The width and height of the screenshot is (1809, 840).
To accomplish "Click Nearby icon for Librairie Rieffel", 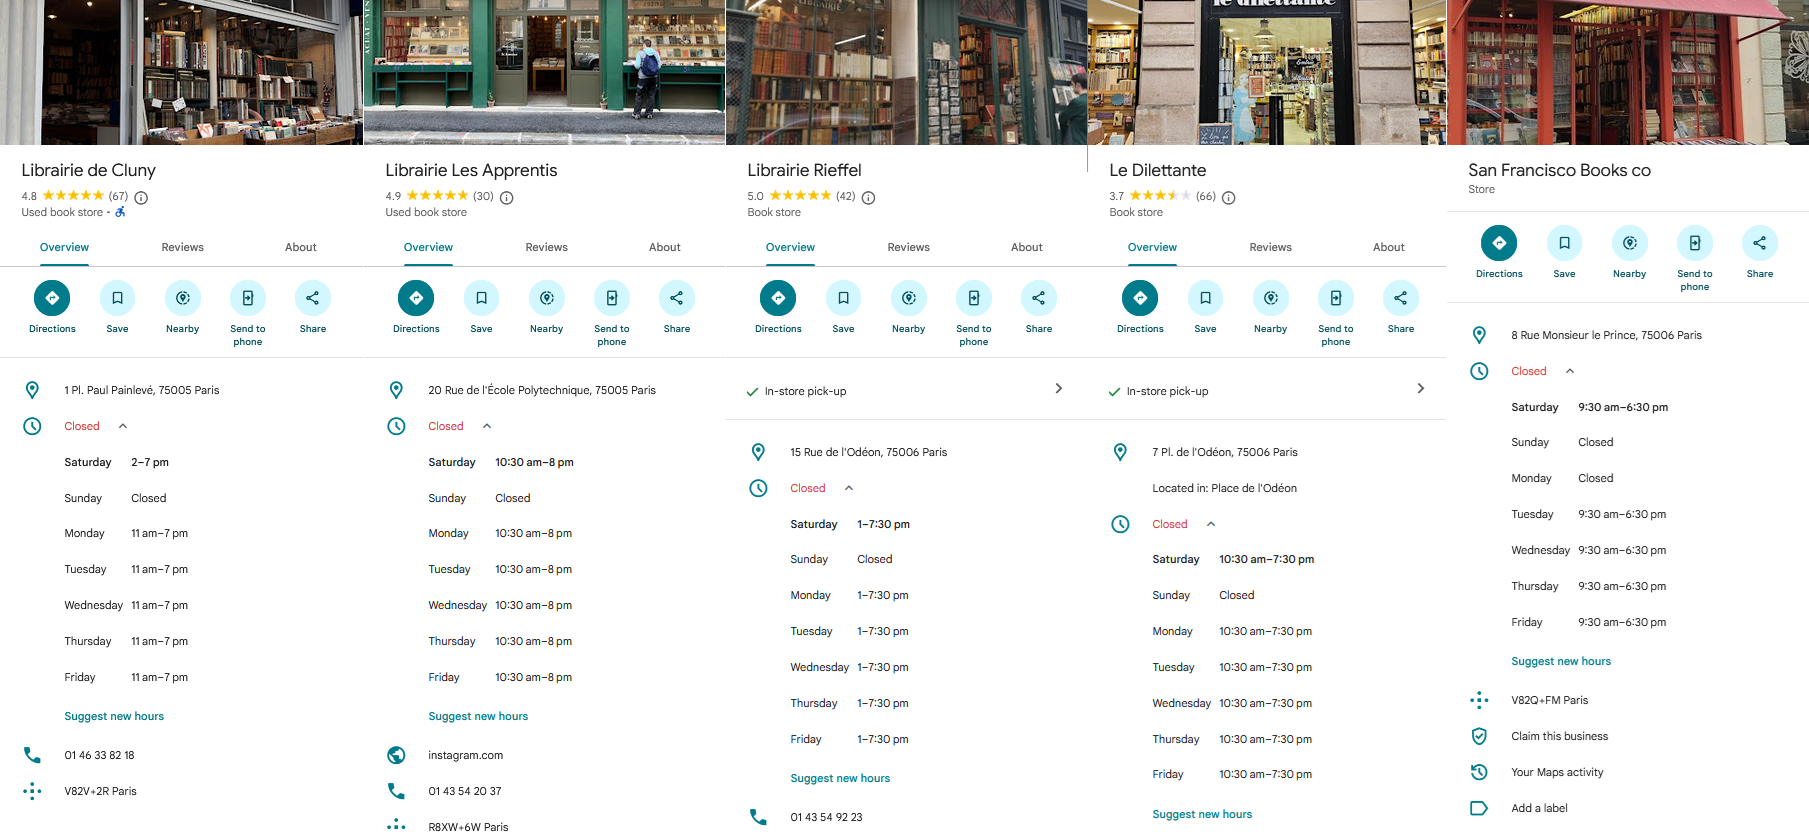I will click(909, 298).
